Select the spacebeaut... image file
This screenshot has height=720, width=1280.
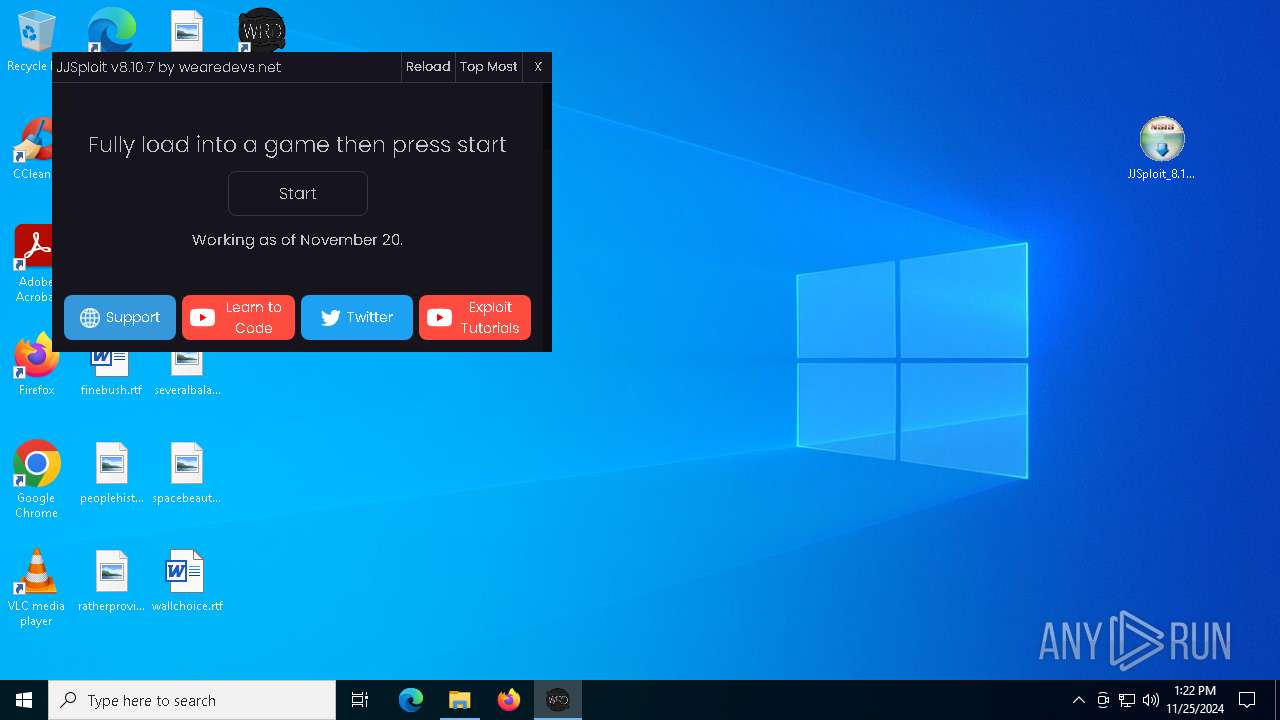tap(187, 473)
